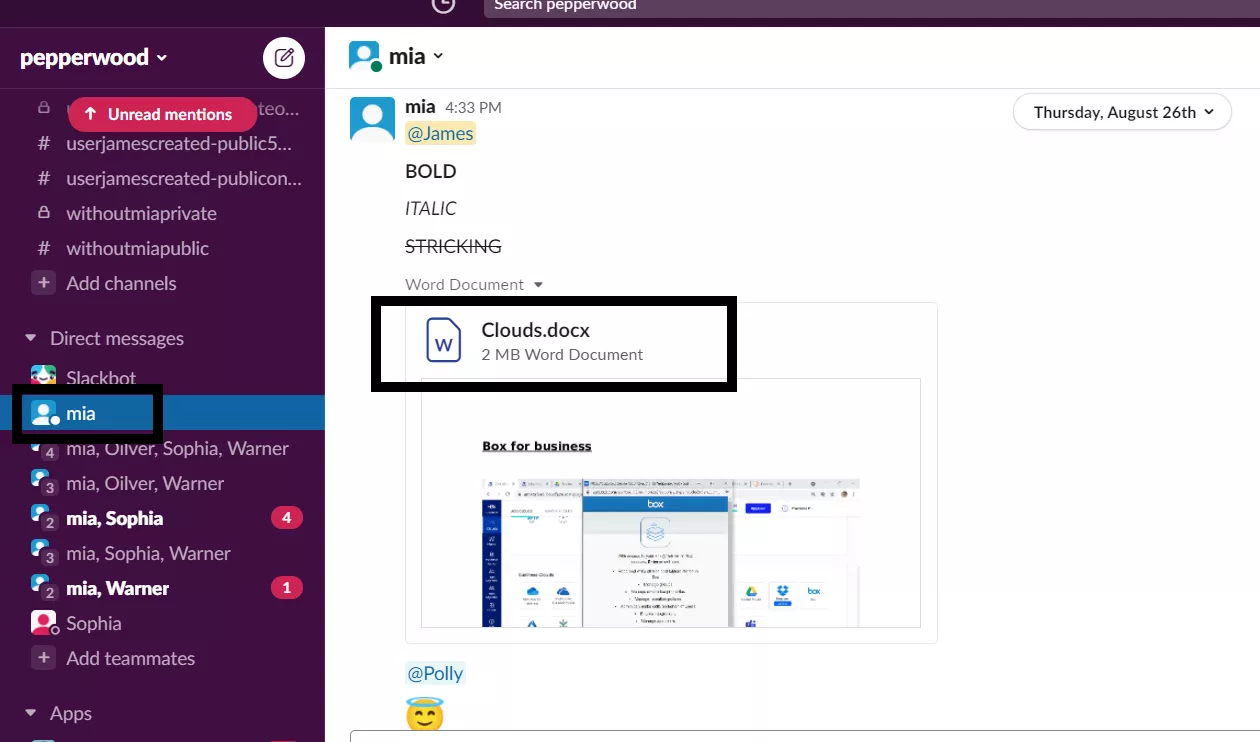Open the Sophia direct message
Image resolution: width=1260 pixels, height=742 pixels.
point(94,623)
